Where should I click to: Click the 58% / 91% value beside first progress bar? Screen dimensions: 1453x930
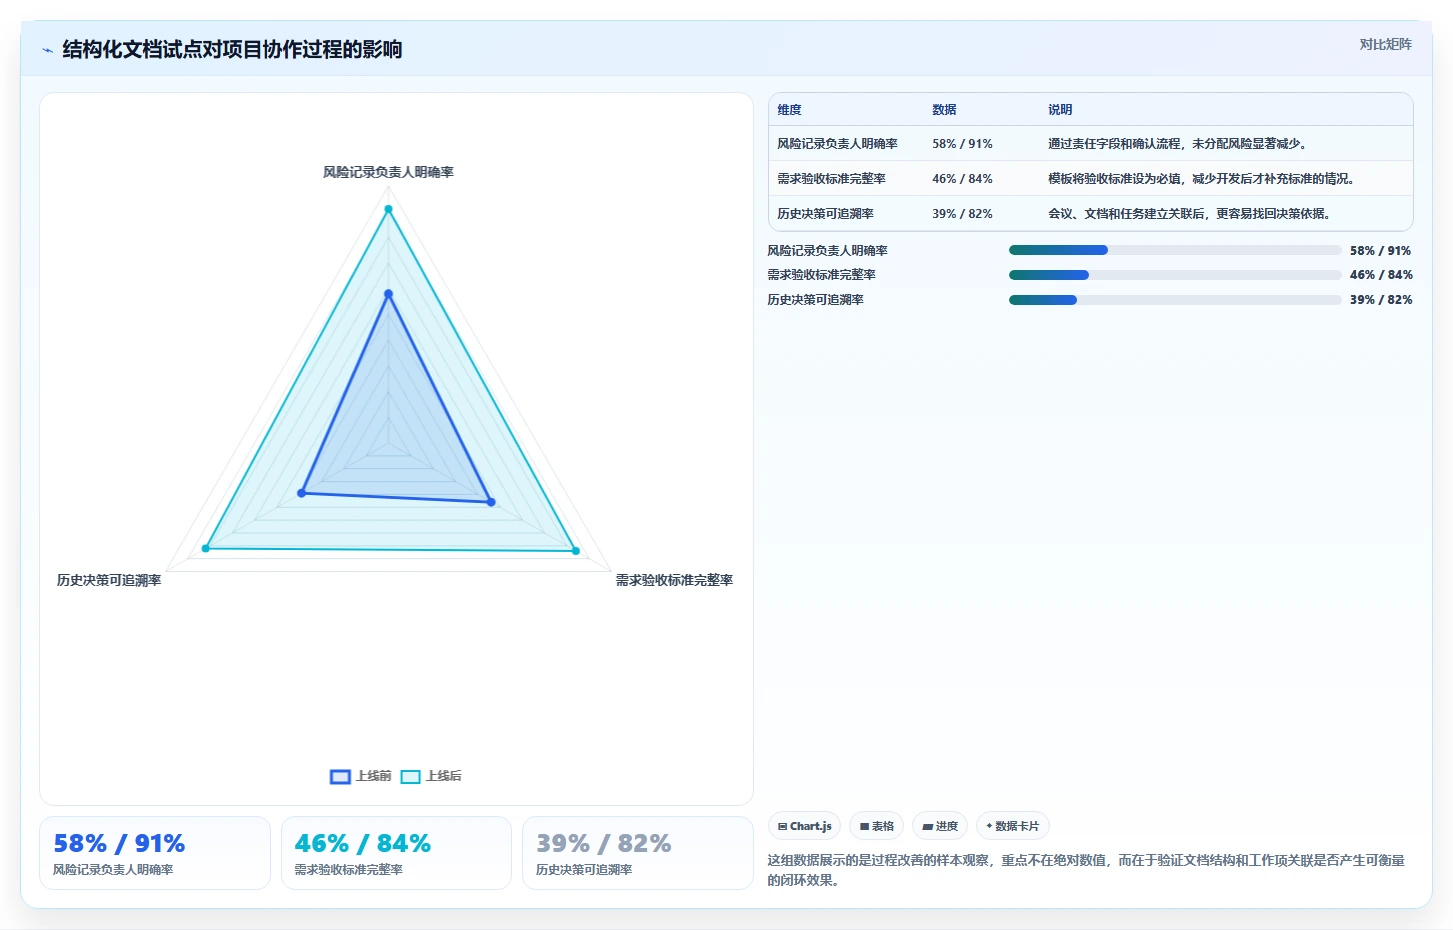click(x=1380, y=251)
